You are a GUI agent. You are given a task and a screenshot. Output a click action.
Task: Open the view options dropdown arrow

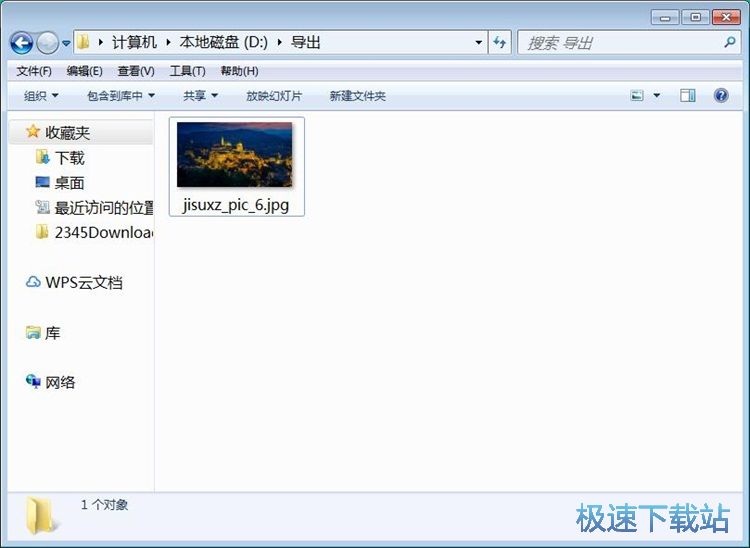click(657, 96)
